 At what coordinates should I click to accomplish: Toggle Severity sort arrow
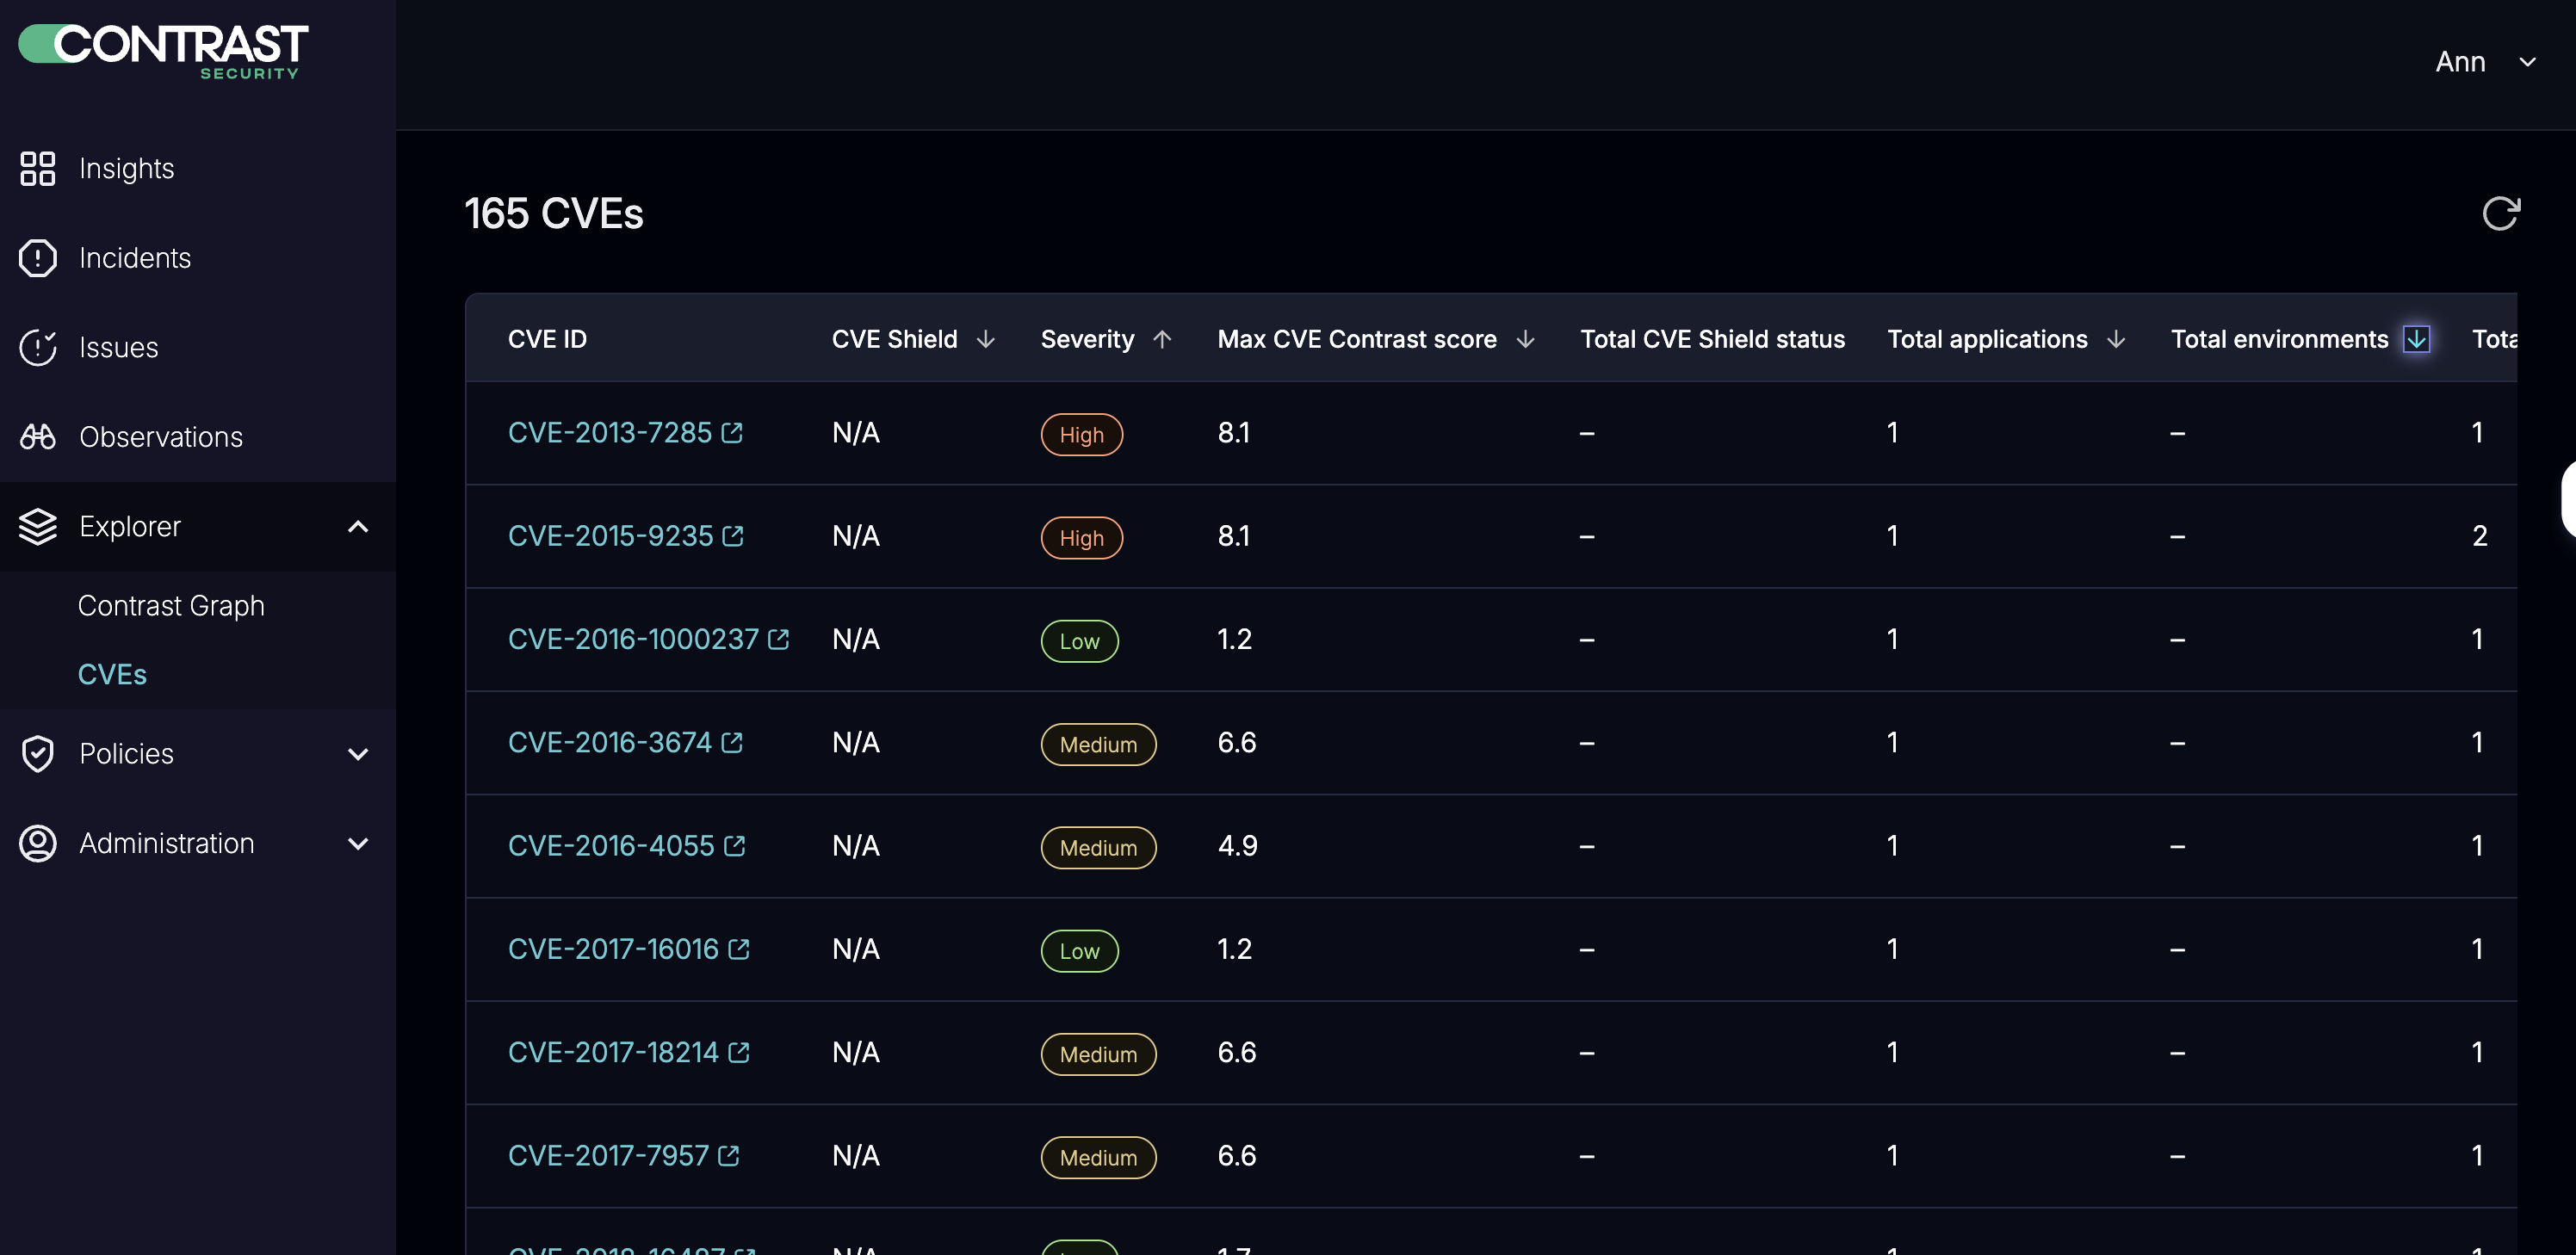point(1162,339)
